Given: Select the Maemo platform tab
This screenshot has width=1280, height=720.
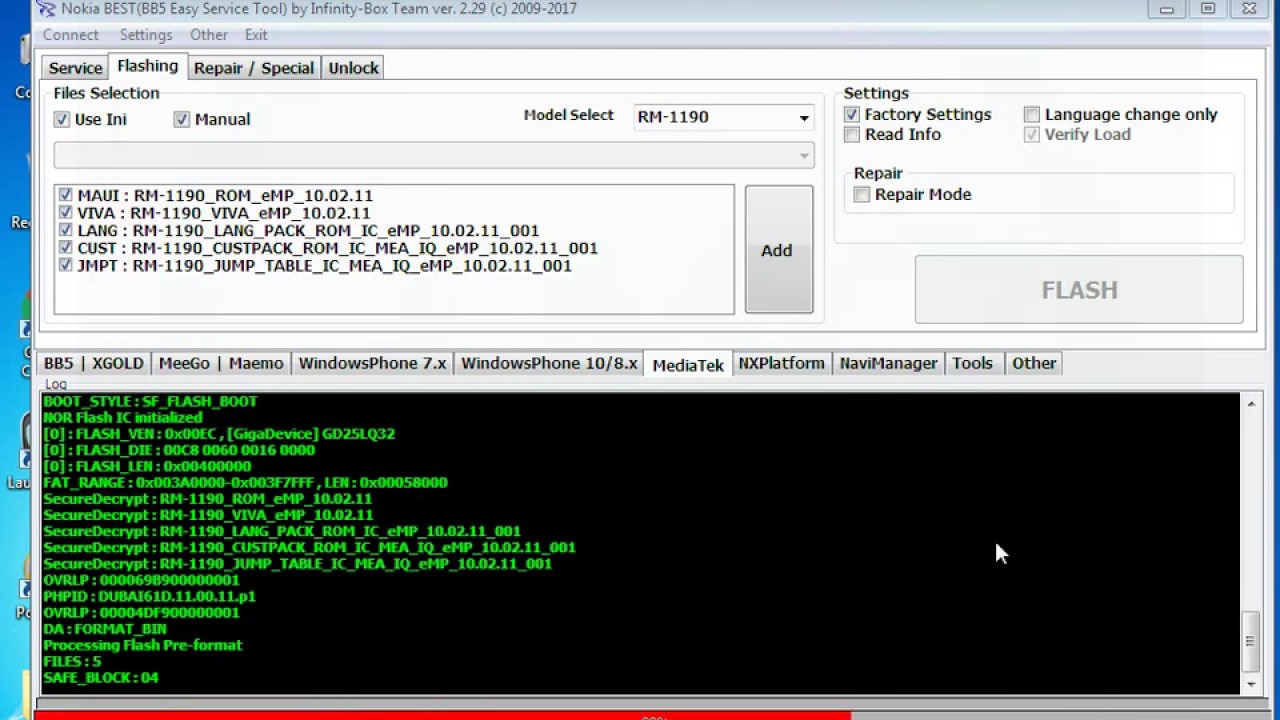Looking at the screenshot, I should pyautogui.click(x=256, y=363).
